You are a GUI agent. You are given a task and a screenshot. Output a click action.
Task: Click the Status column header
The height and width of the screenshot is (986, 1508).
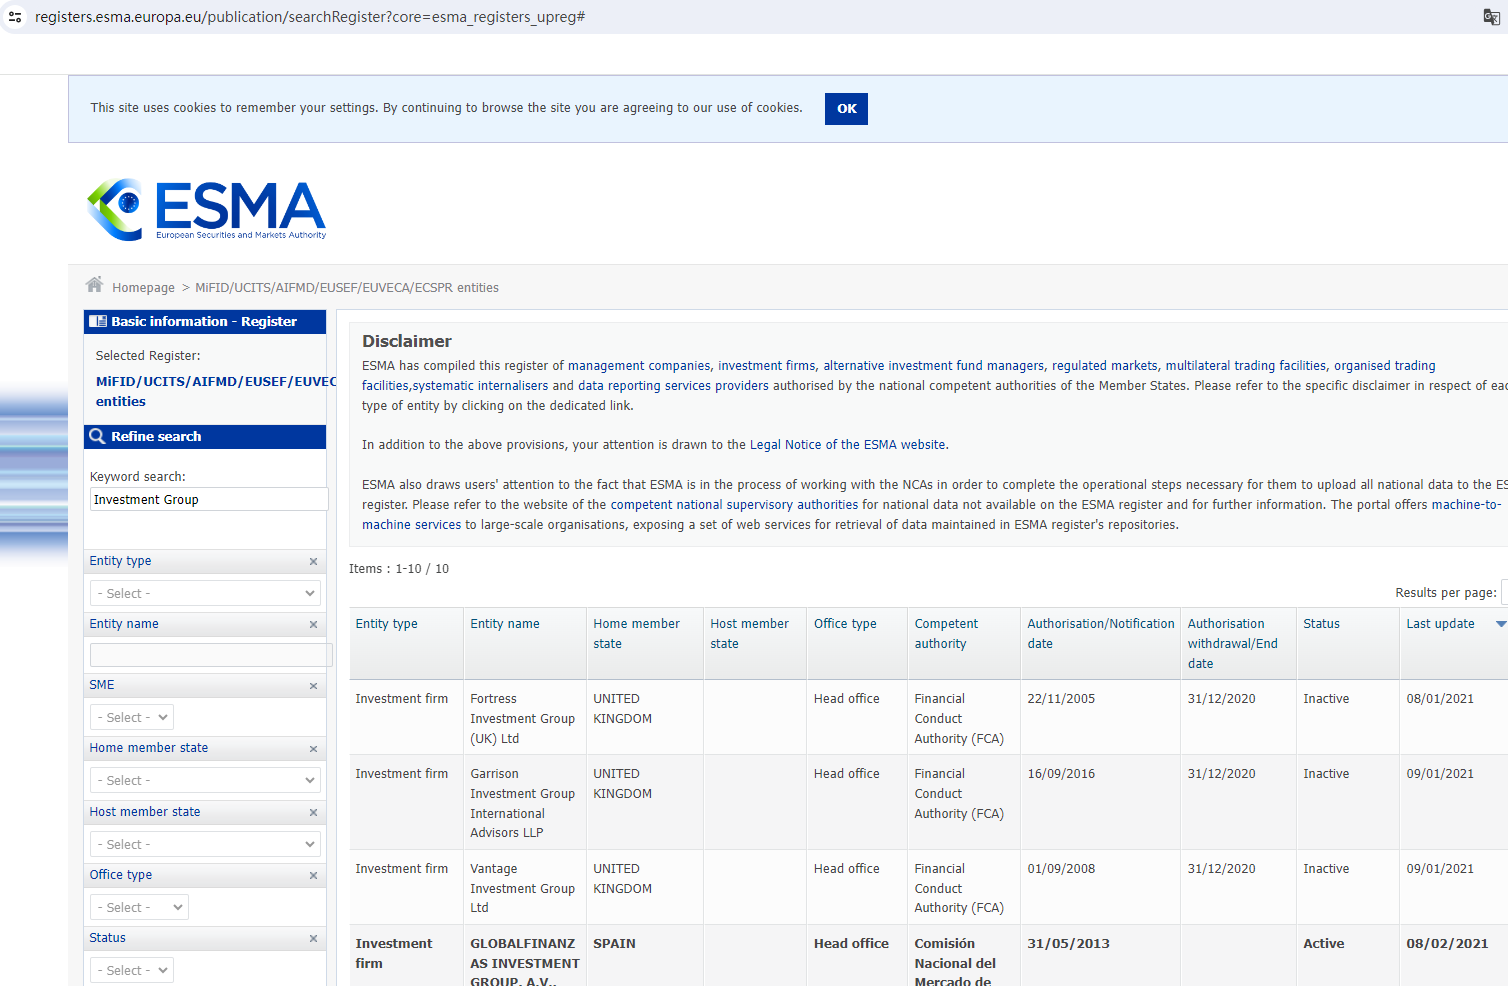(1321, 624)
